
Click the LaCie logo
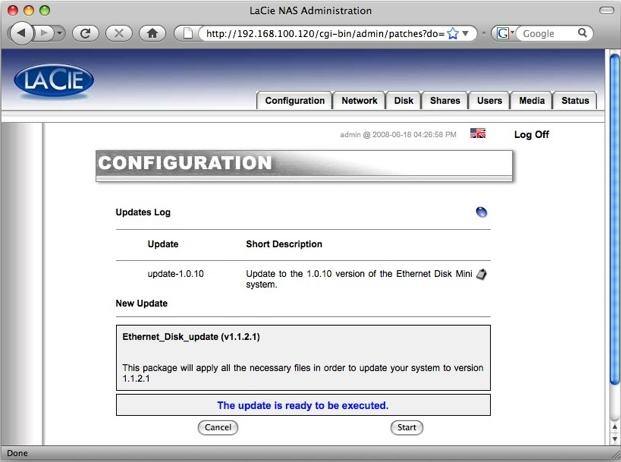(x=53, y=82)
